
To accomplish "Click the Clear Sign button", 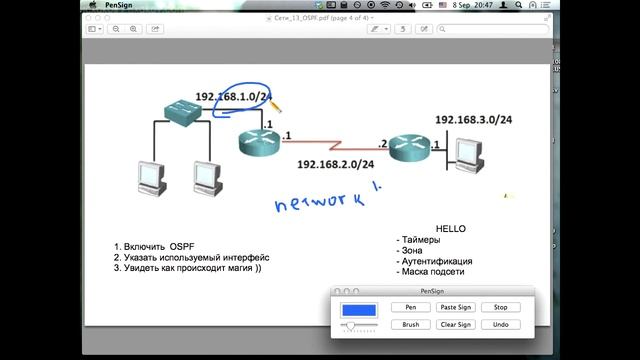I will tap(456, 324).
